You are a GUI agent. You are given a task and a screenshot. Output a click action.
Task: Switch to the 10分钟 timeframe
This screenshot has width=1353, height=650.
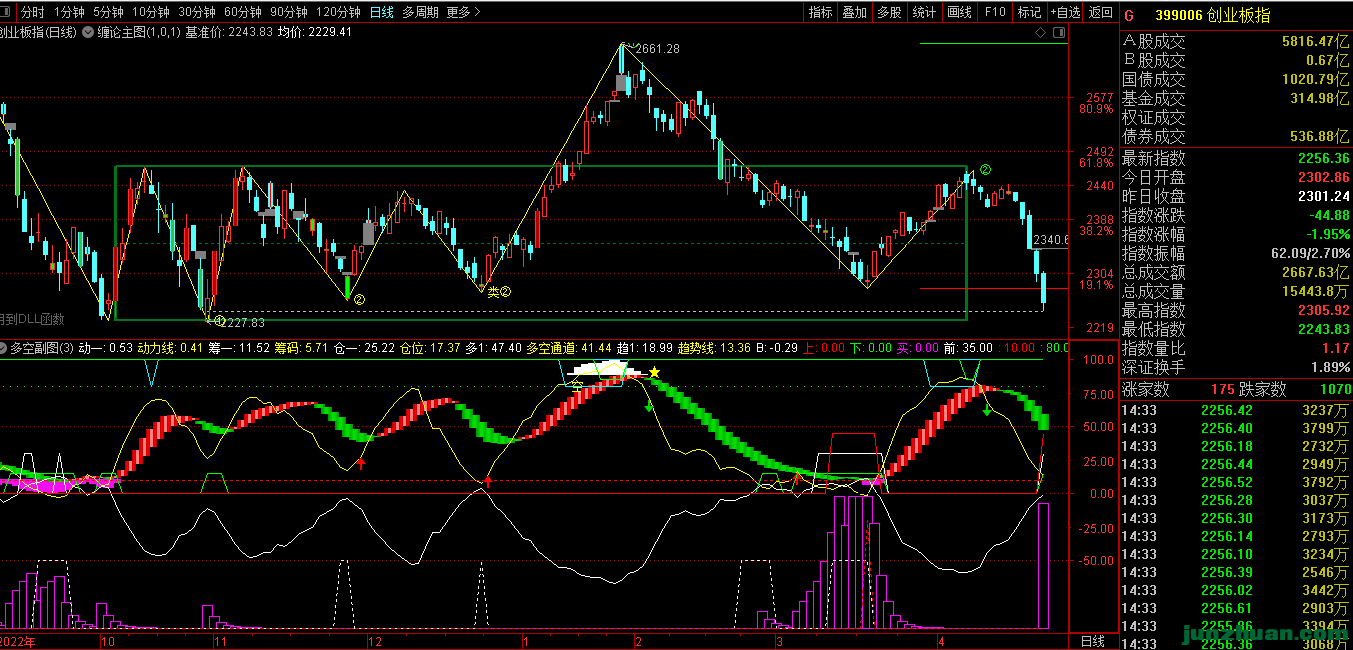coord(151,12)
